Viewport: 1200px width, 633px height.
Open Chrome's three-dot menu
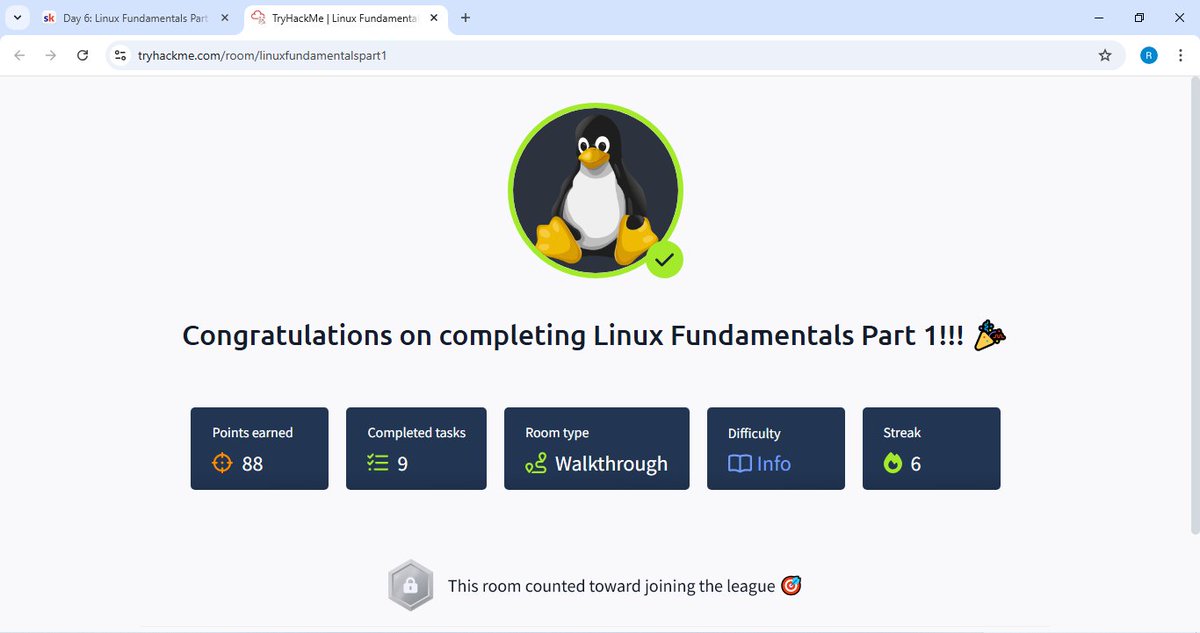pyautogui.click(x=1180, y=55)
